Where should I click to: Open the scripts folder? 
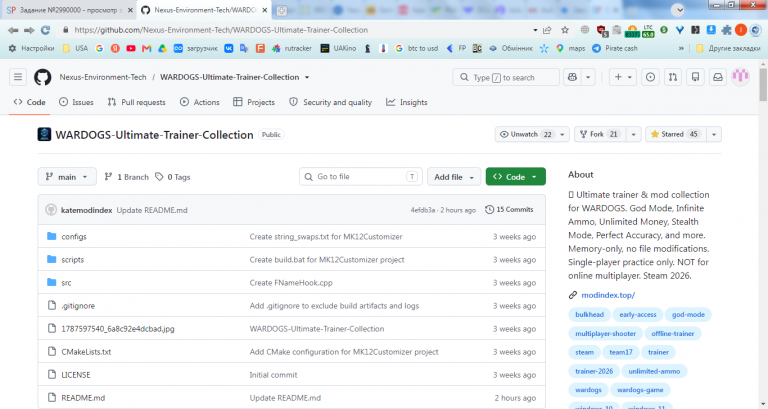point(72,260)
